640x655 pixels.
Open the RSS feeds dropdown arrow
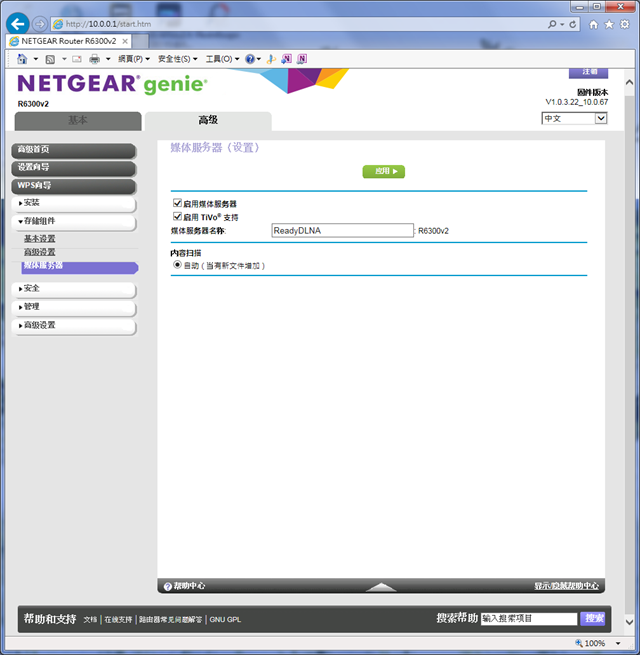coord(64,59)
